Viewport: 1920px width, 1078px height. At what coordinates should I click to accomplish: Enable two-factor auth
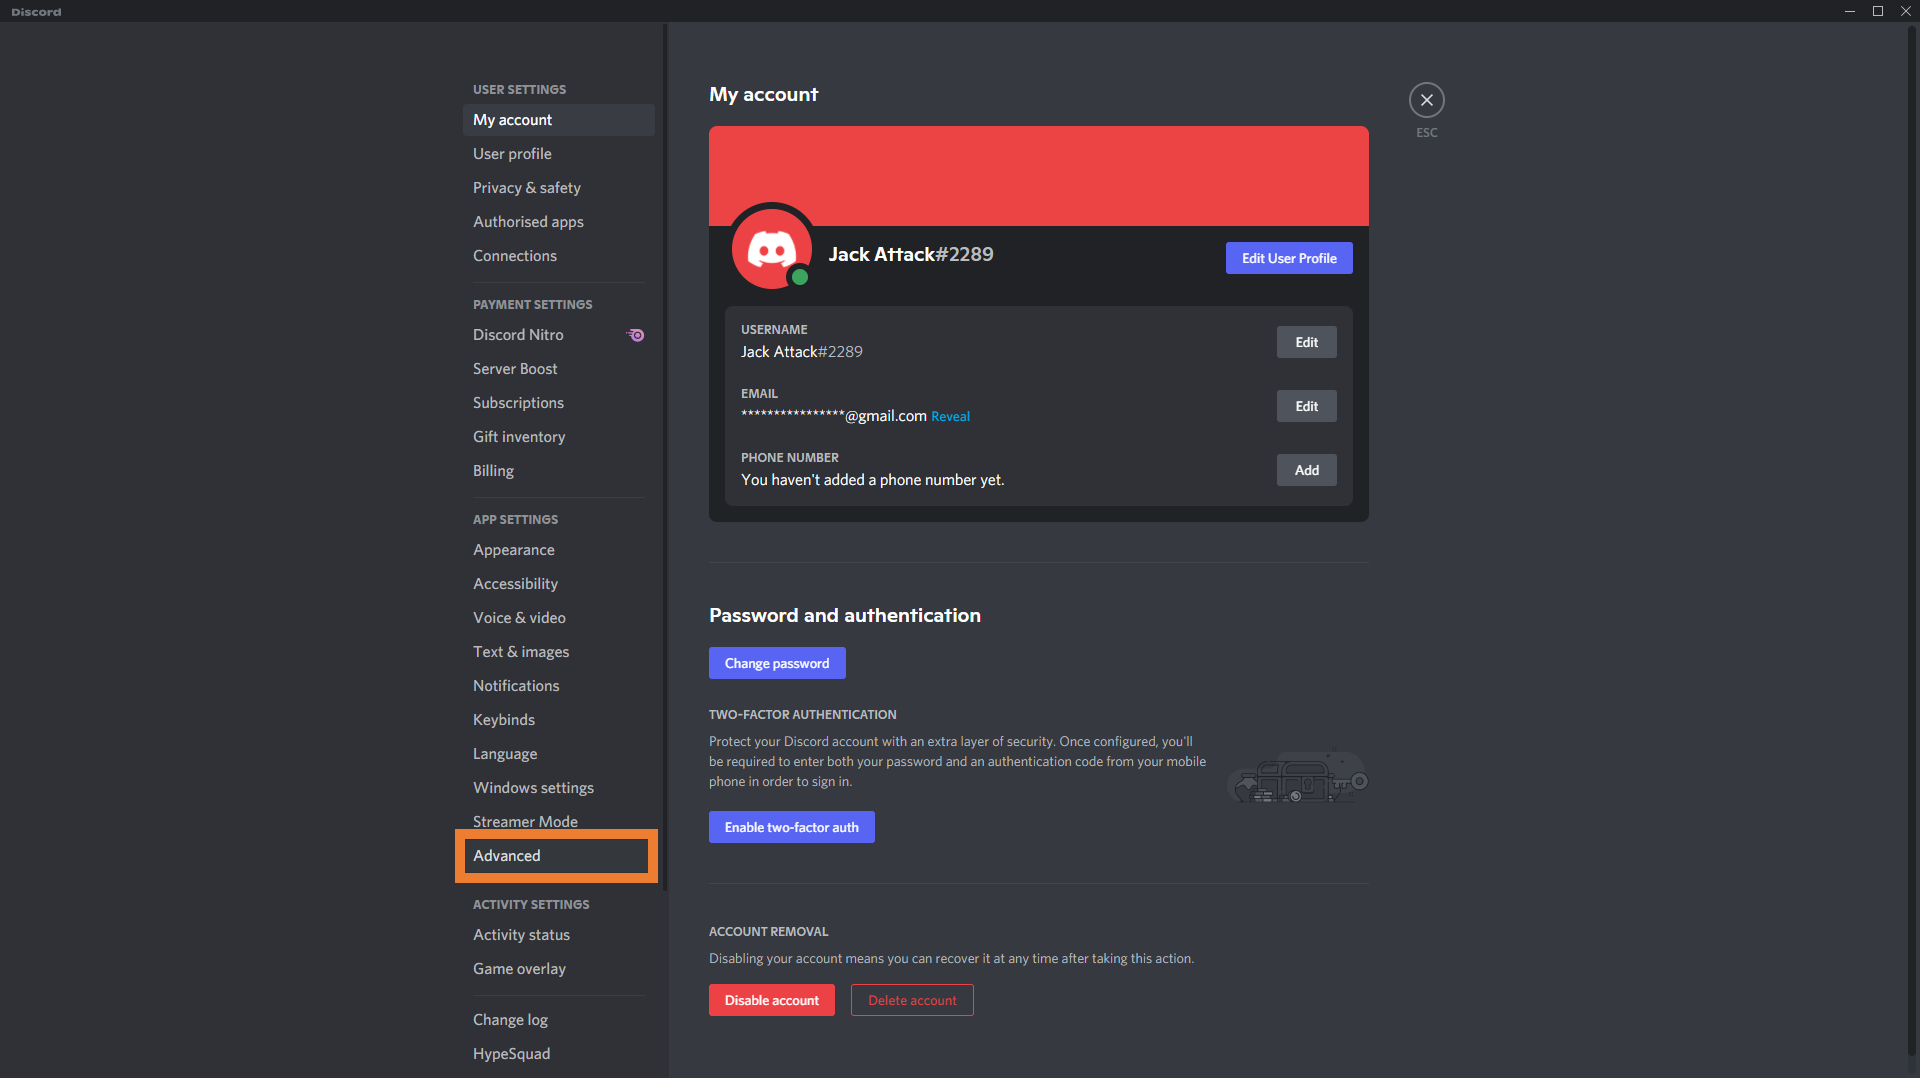click(791, 827)
